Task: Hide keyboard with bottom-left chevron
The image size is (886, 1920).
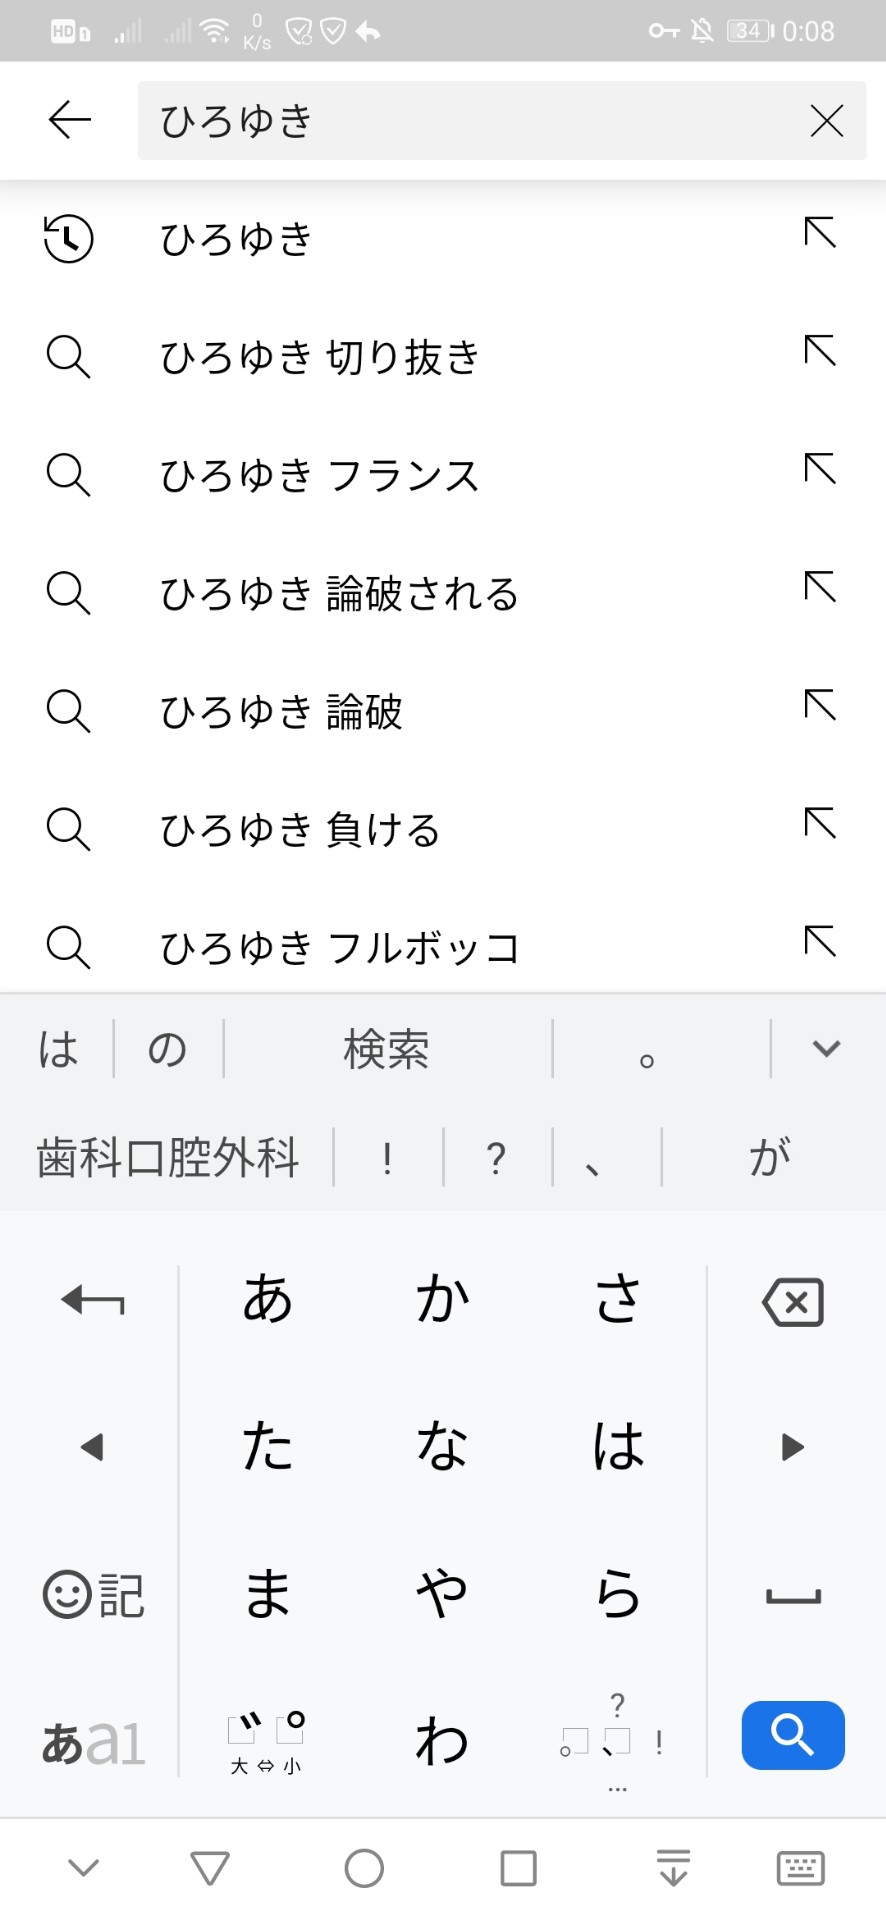Action: 83,1867
